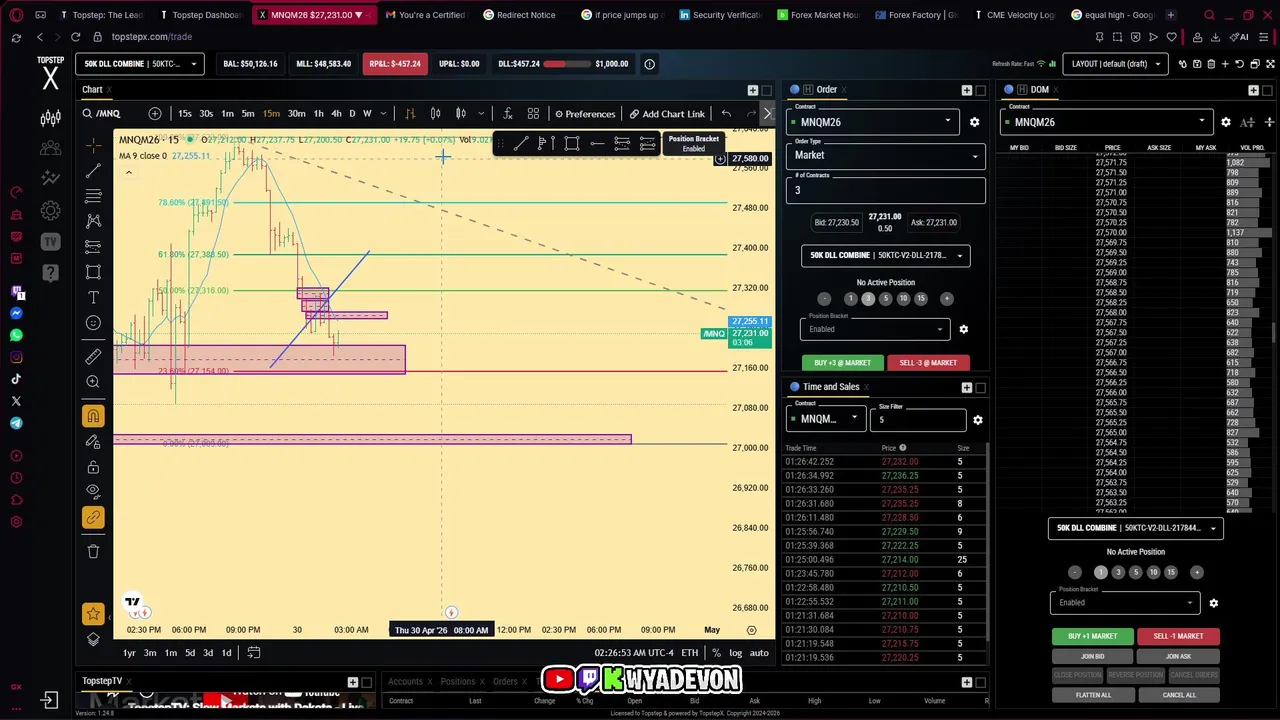The height and width of the screenshot is (720, 1280).
Task: Click Add Chart Link
Action: tap(667, 114)
